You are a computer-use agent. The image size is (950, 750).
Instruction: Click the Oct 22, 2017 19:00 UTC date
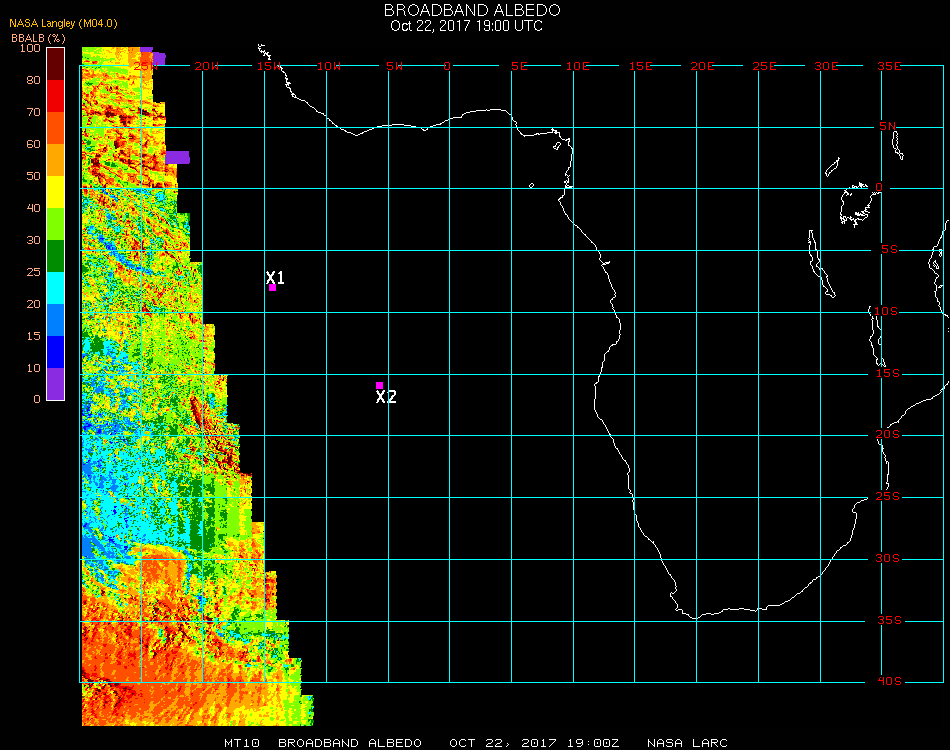coord(467,26)
